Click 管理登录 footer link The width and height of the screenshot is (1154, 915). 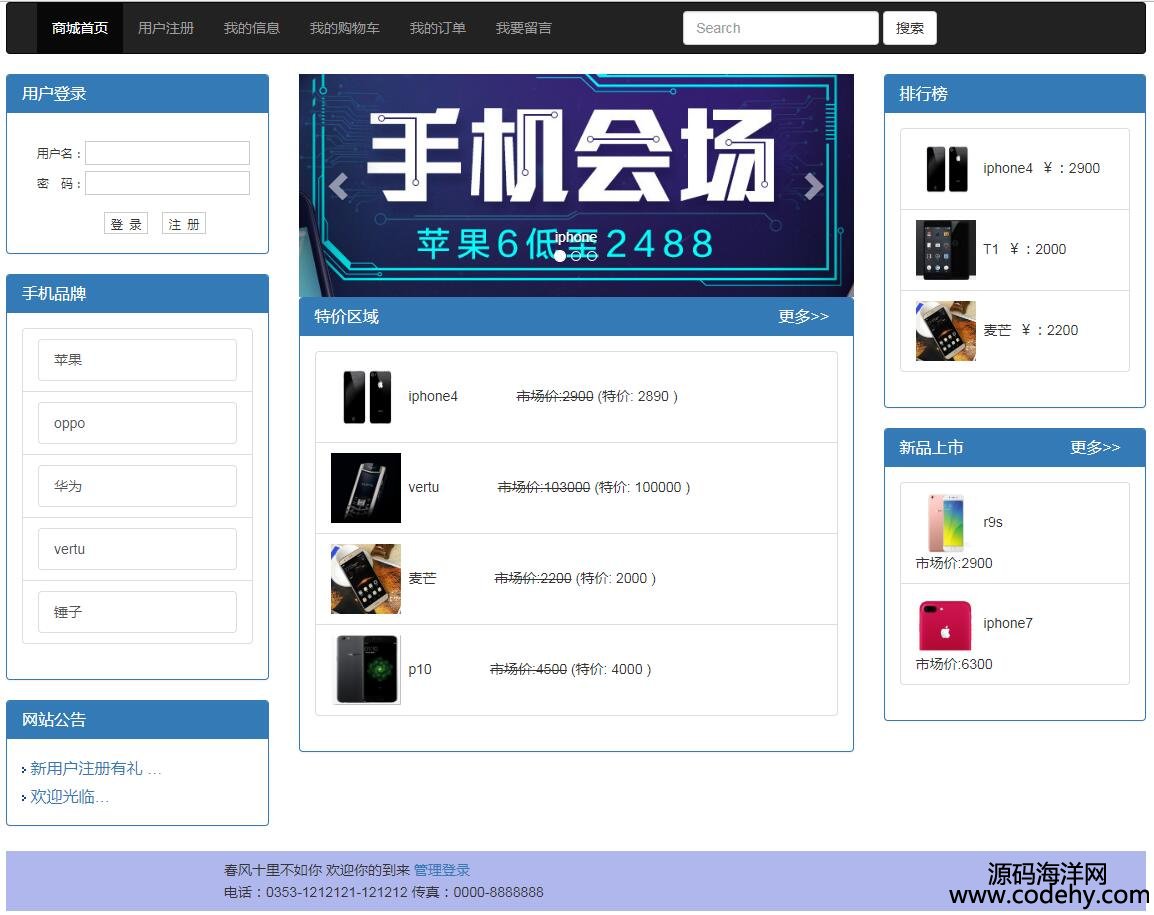pyautogui.click(x=442, y=870)
